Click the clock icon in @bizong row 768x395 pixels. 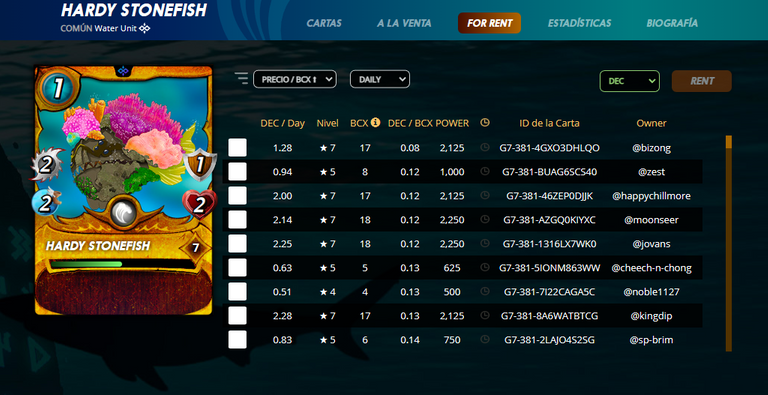(484, 148)
